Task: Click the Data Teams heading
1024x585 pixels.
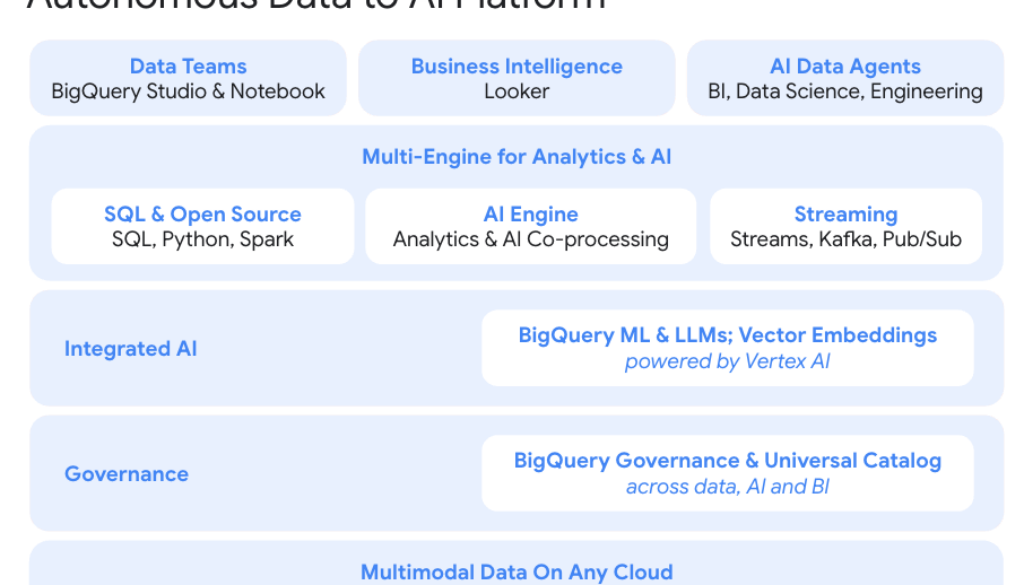Action: pos(188,67)
